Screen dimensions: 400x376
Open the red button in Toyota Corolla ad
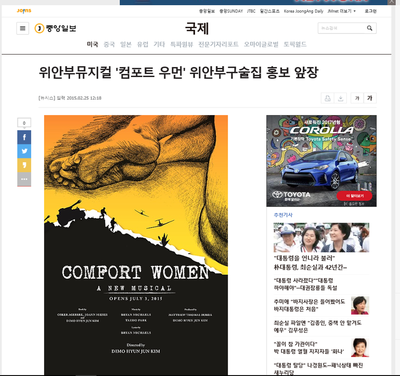(x=354, y=196)
